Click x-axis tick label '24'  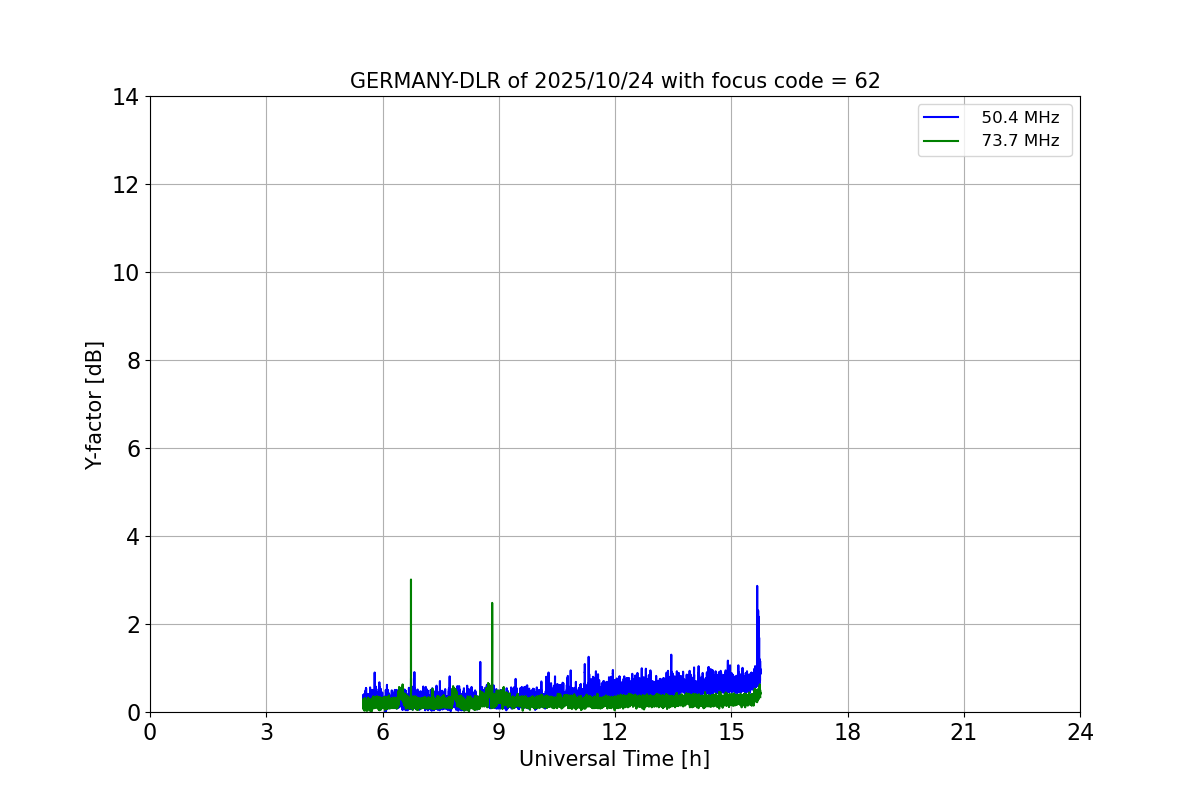(1080, 733)
